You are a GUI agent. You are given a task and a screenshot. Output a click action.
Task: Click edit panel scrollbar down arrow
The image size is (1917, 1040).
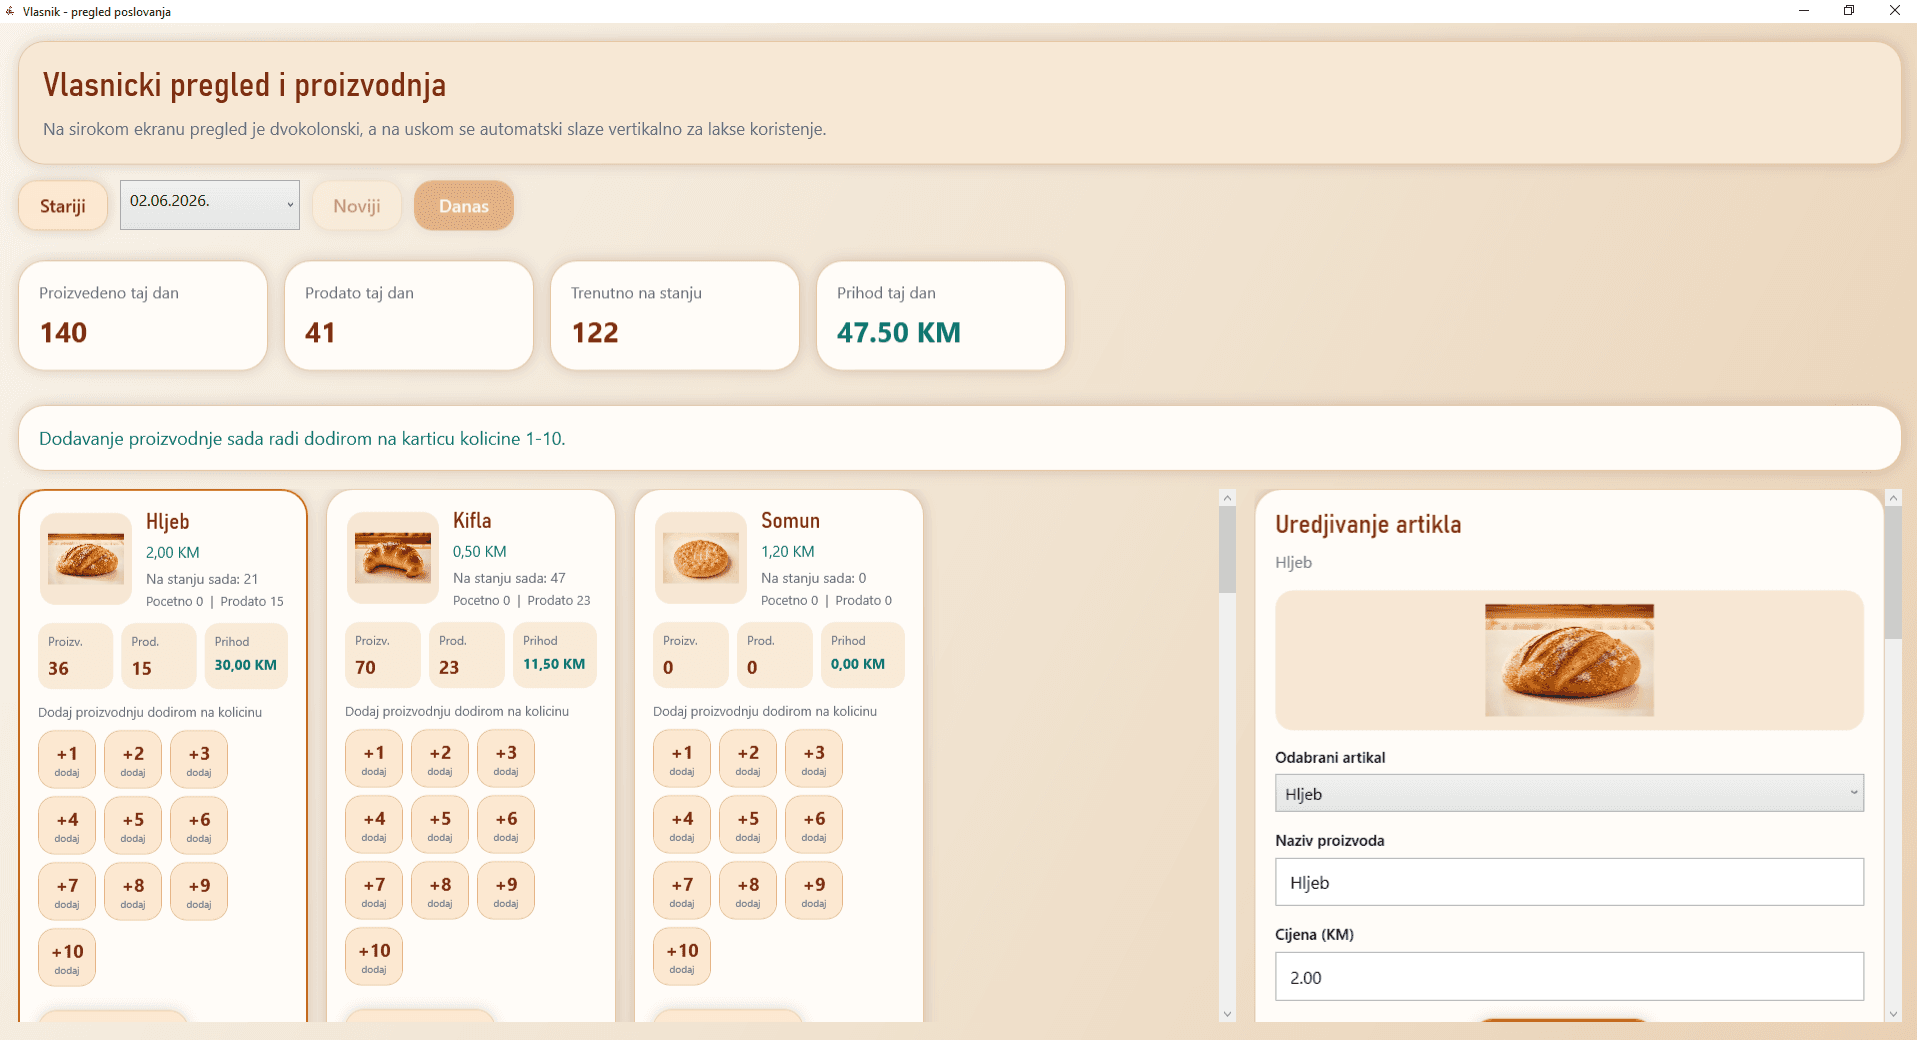1893,1014
